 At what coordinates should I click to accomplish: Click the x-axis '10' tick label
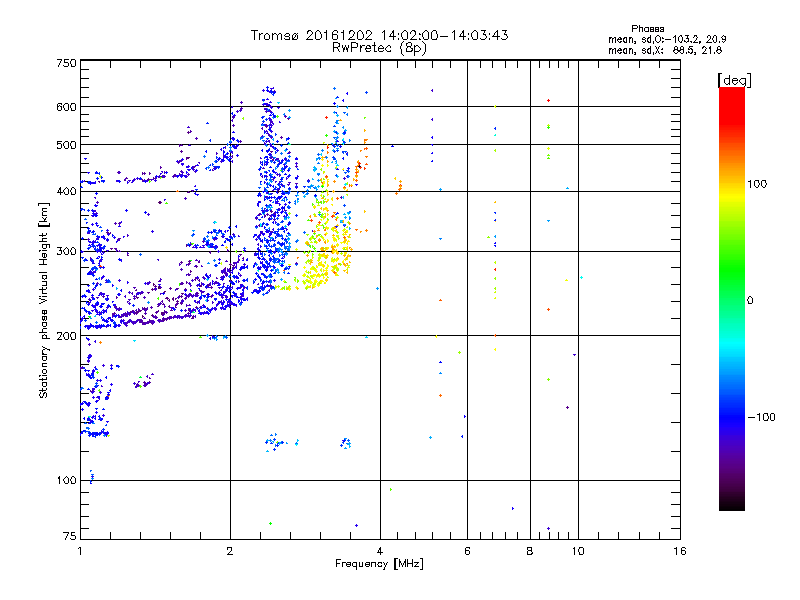point(578,551)
